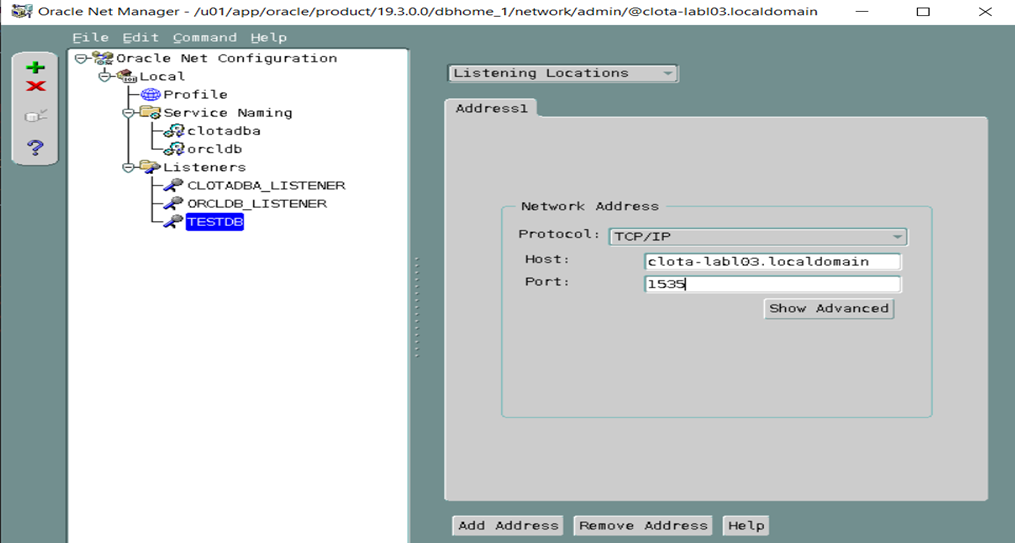Click the Host input field
Screen dimensions: 1015x543
tap(772, 261)
